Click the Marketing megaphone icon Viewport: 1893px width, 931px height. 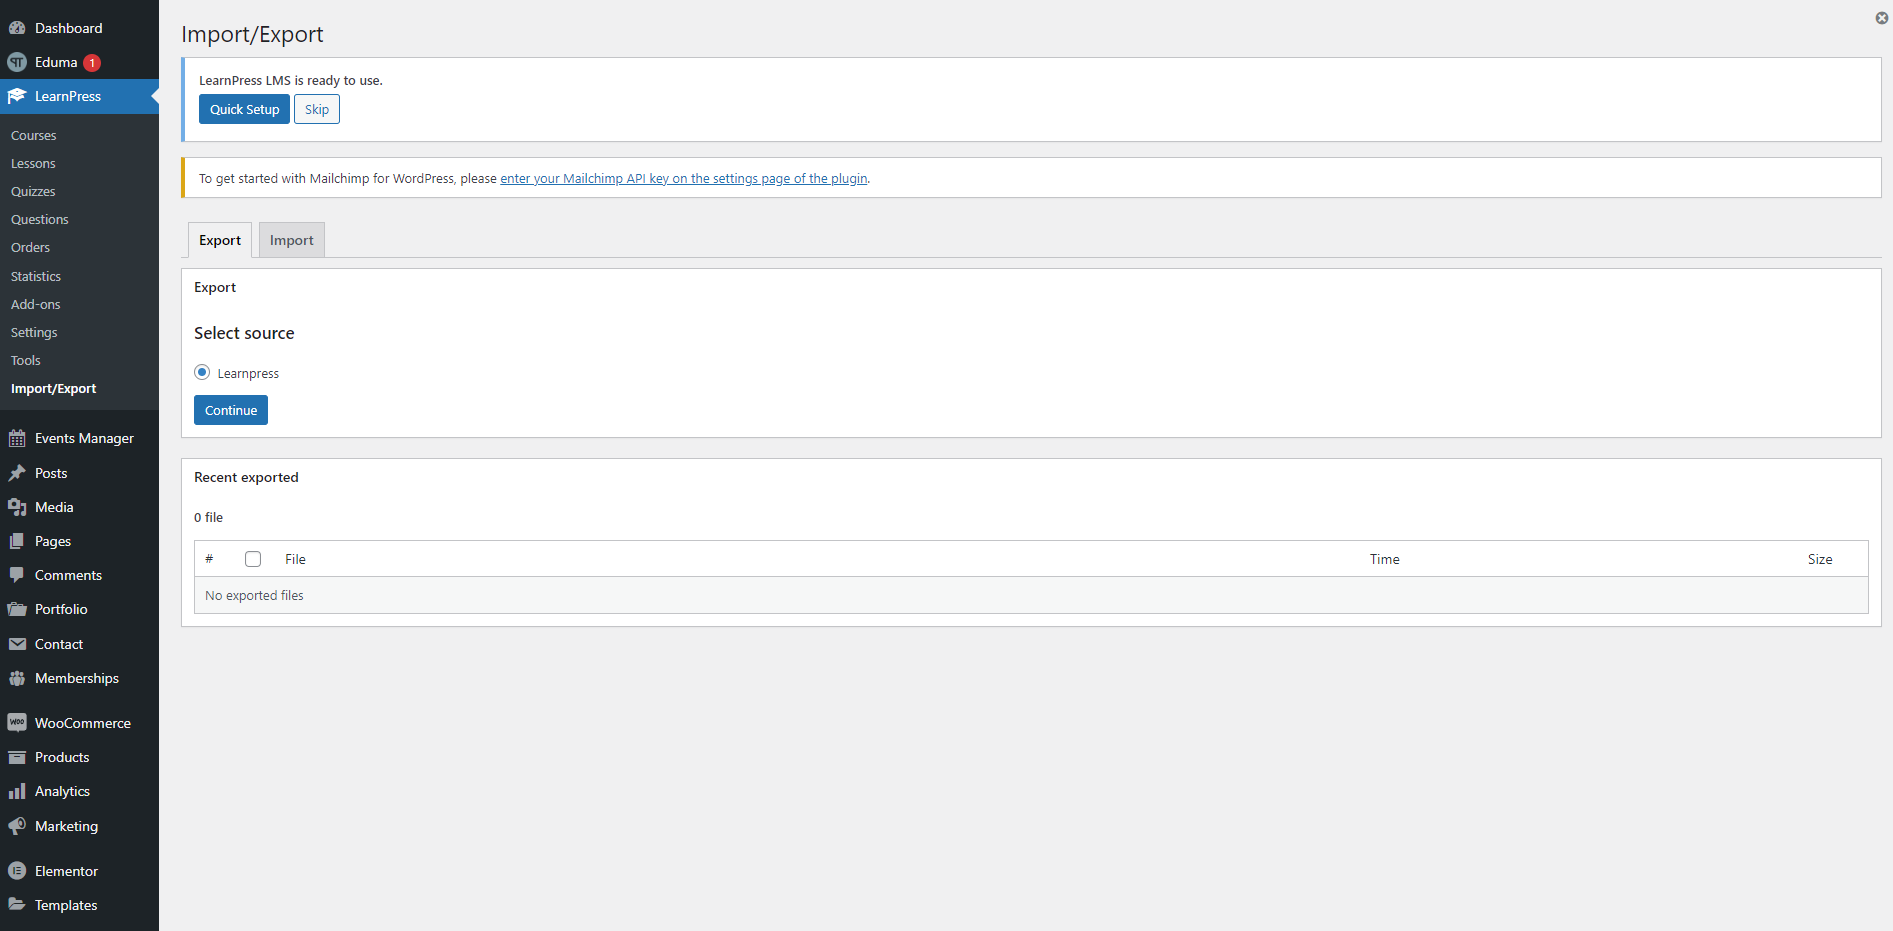point(17,826)
